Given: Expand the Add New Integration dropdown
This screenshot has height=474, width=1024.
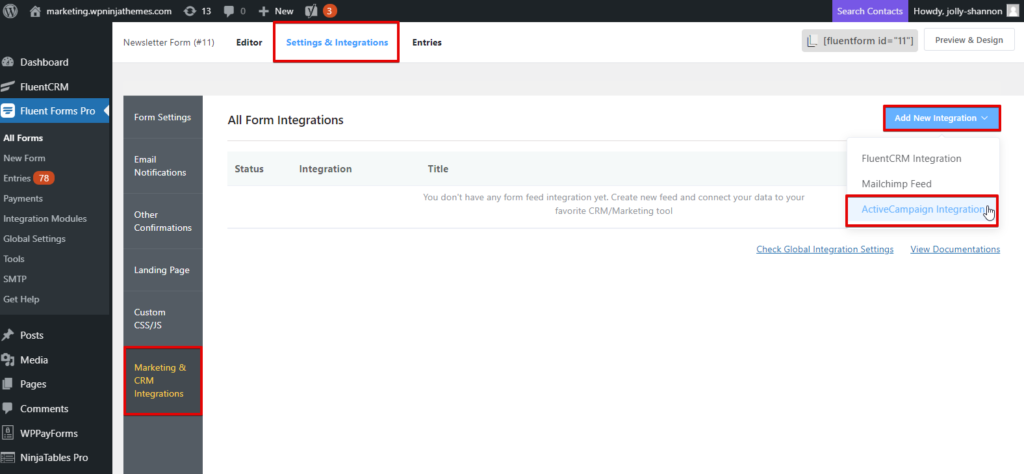Looking at the screenshot, I should point(941,118).
